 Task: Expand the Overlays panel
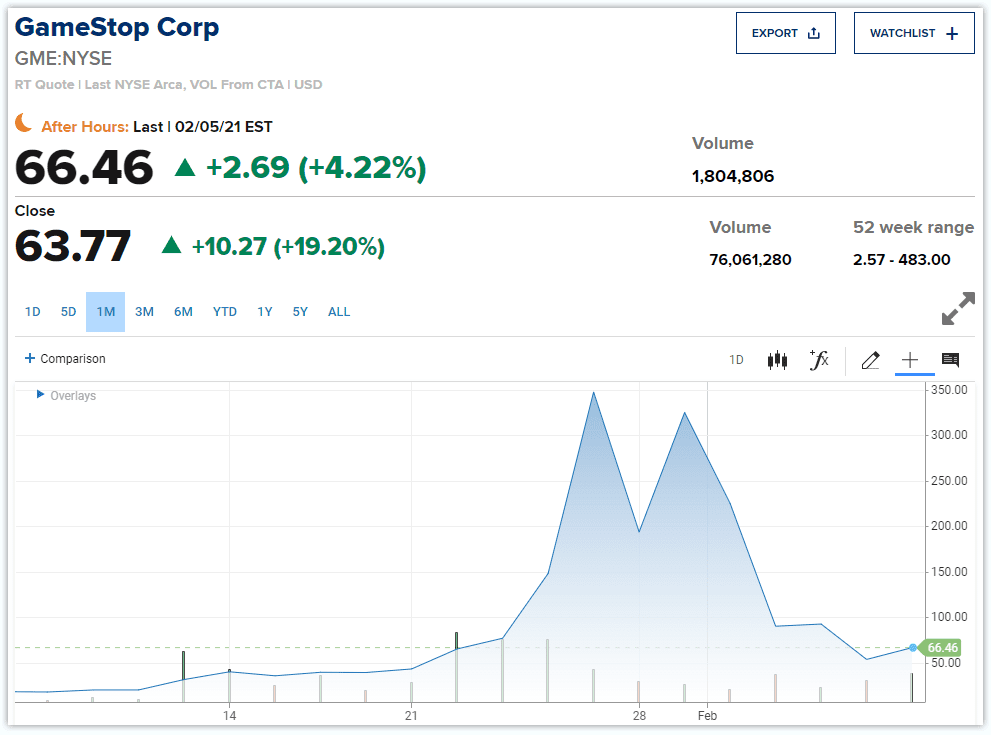pos(66,396)
